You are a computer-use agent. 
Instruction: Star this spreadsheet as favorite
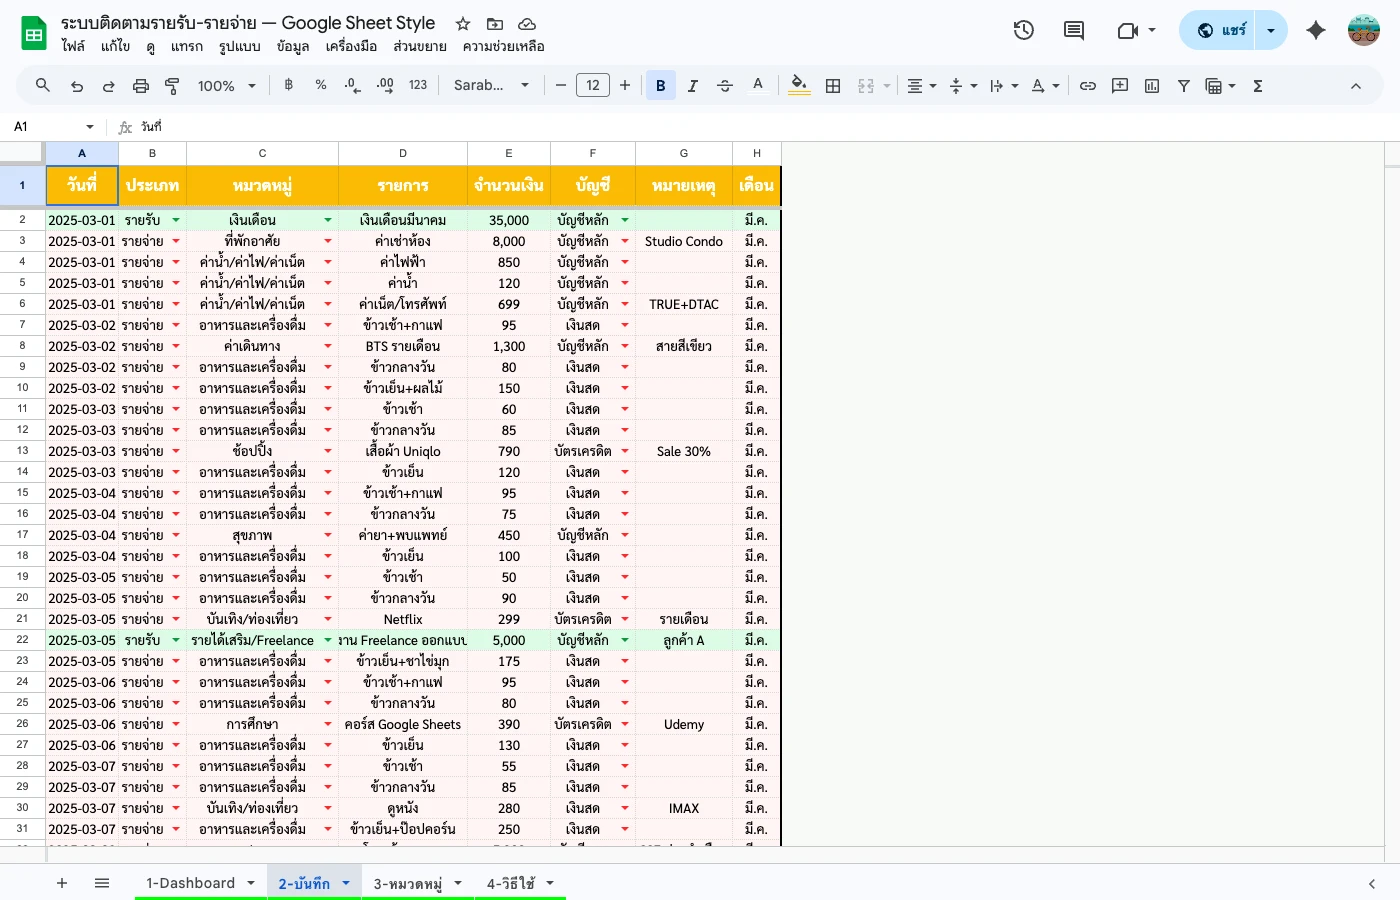click(x=462, y=23)
